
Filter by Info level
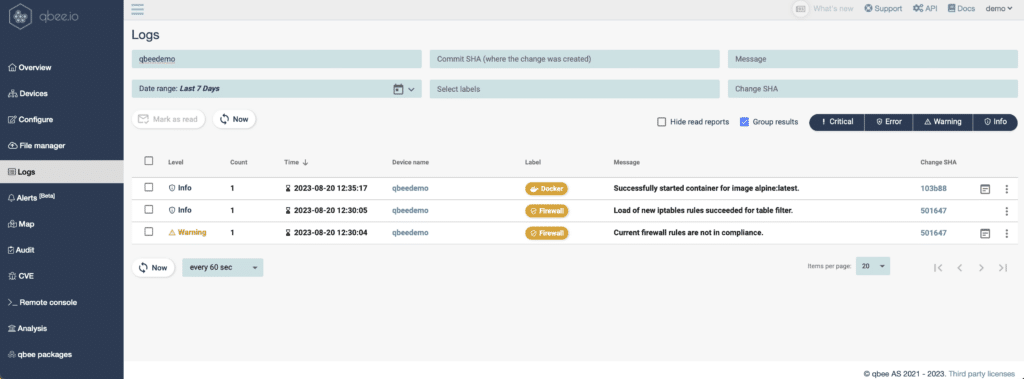pos(995,122)
